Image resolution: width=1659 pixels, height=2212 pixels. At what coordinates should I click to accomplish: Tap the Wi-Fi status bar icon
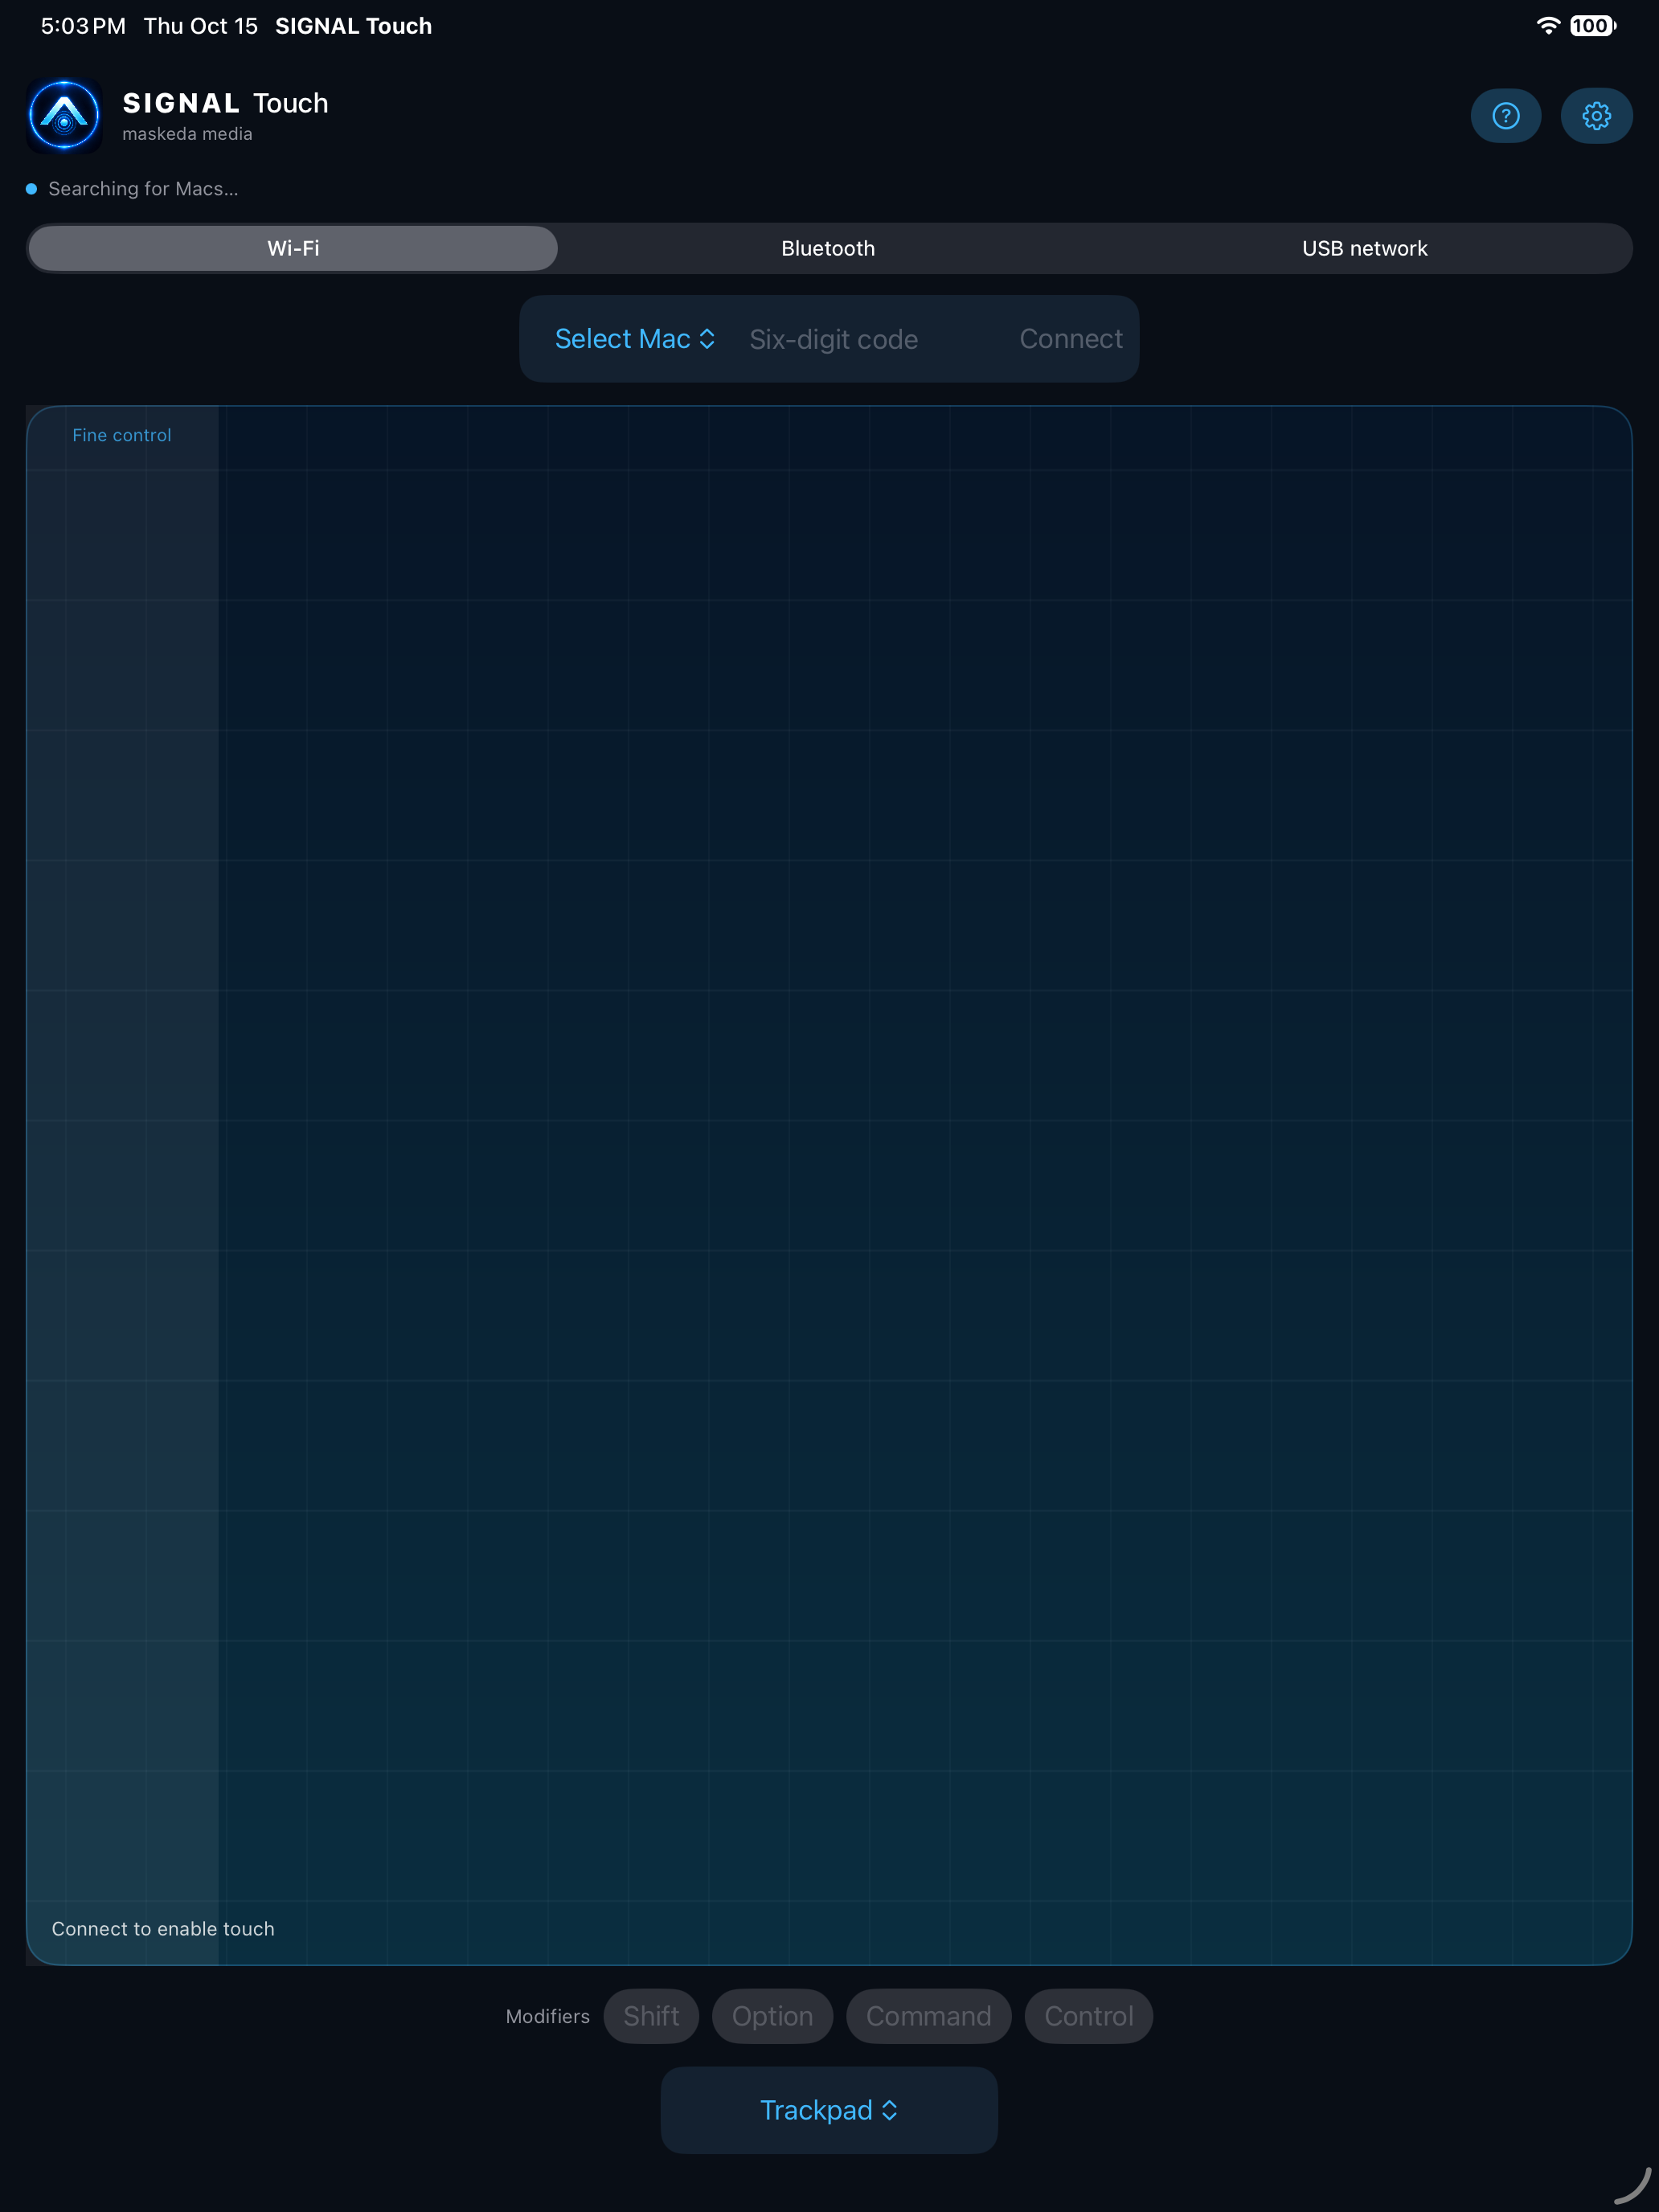[1548, 26]
